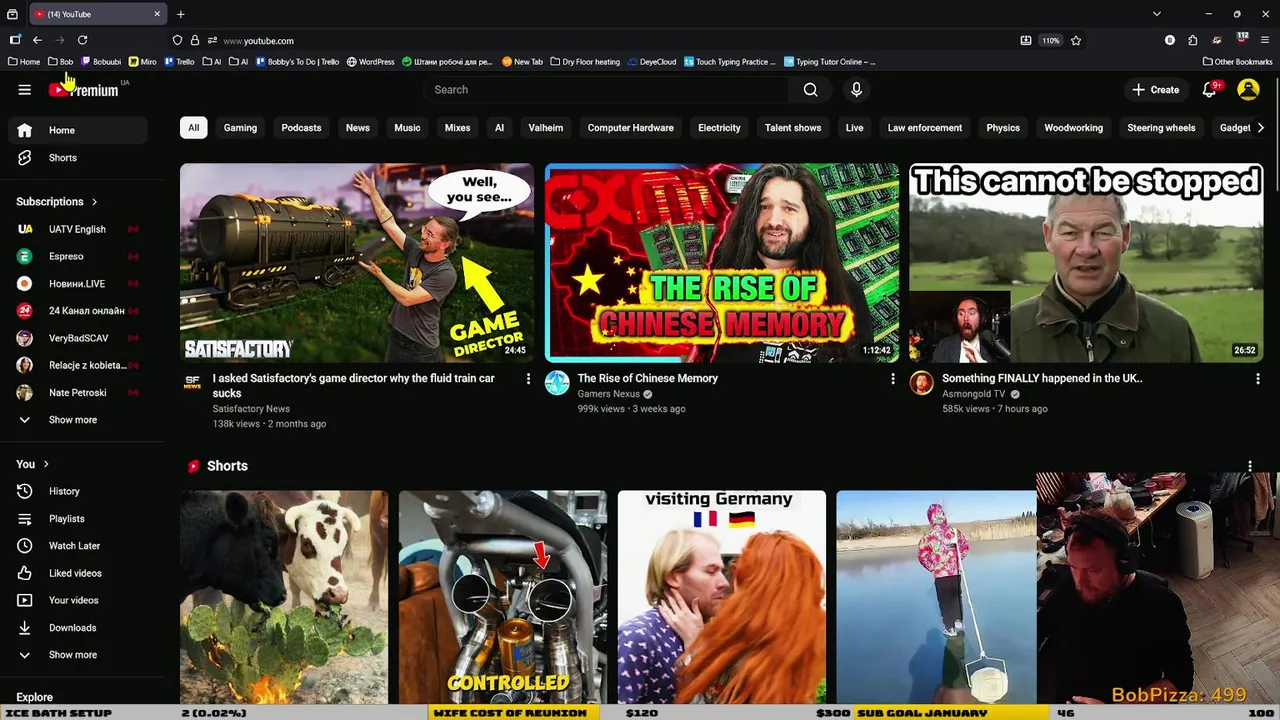The height and width of the screenshot is (720, 1280).
Task: Open Liked videos list
Action: click(75, 573)
